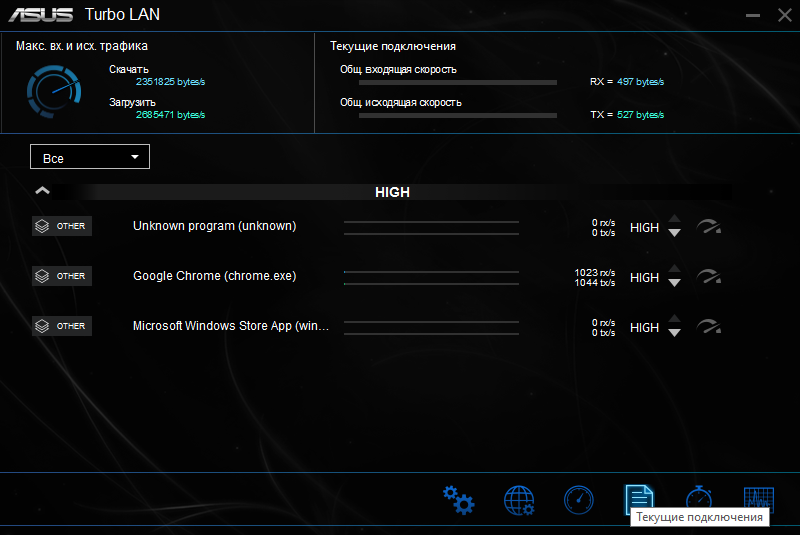The image size is (800, 535).
Task: Close the Turbo LAN window
Action: pos(785,15)
